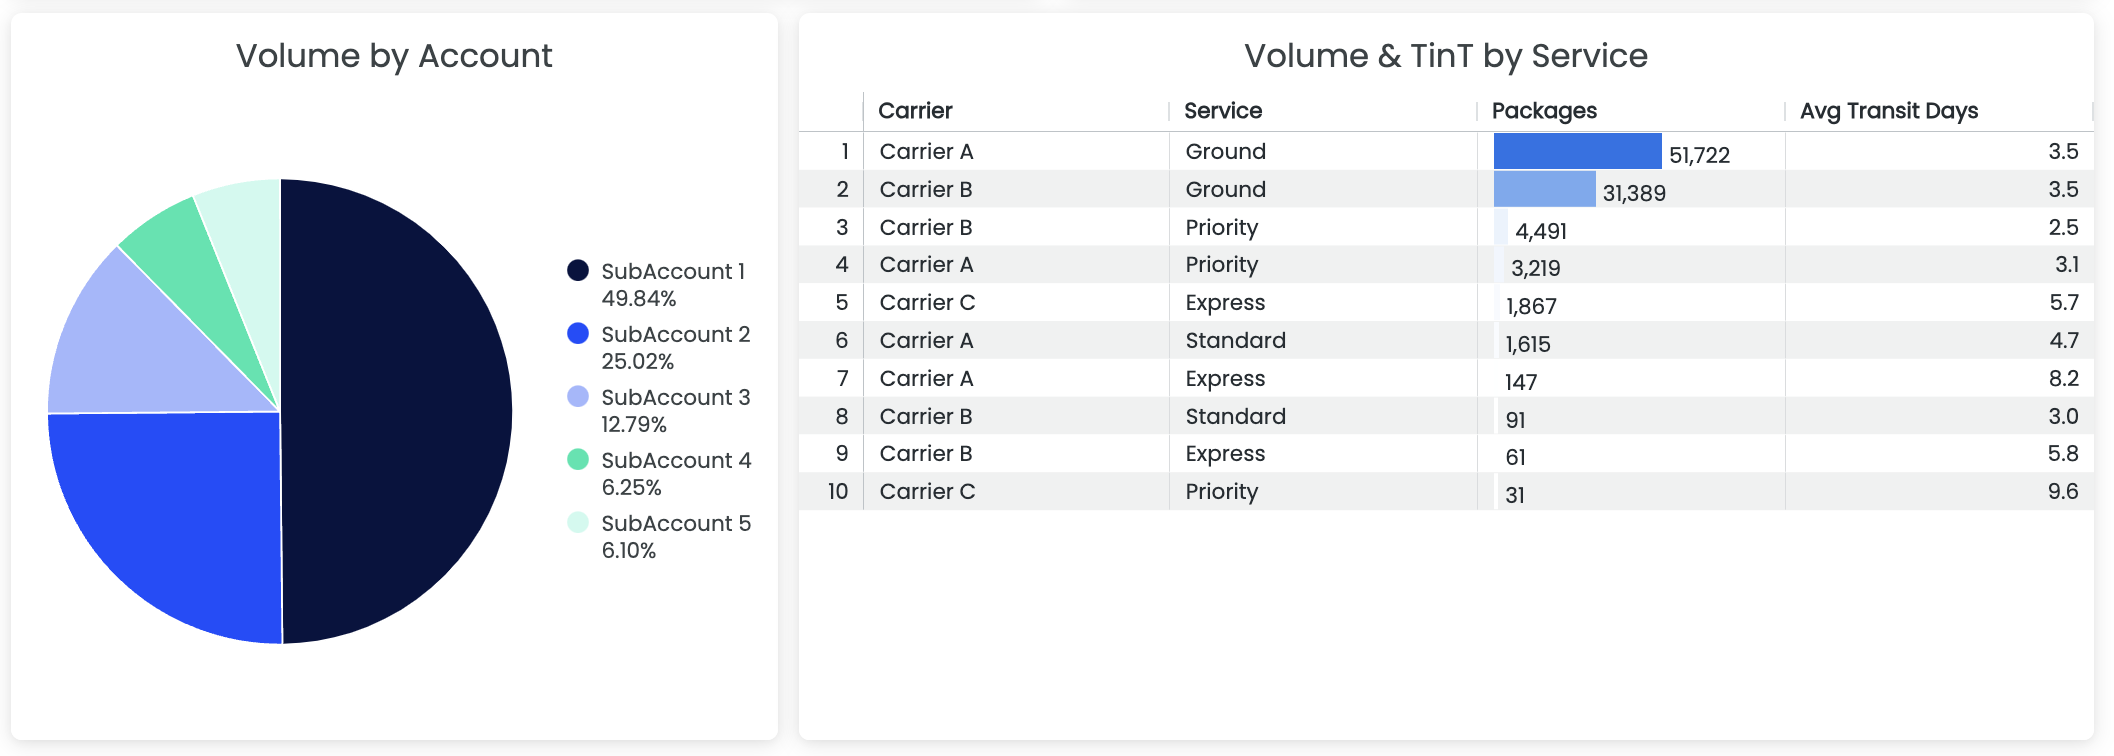Select the SubAccount 2 blue legend dot
2114x756 pixels.
(x=578, y=333)
